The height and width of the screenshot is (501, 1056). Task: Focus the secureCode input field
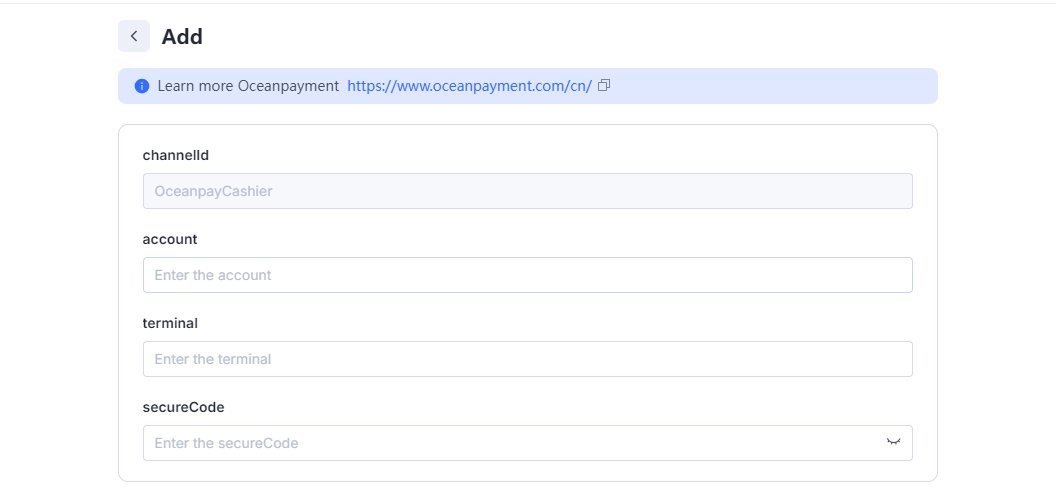527,443
